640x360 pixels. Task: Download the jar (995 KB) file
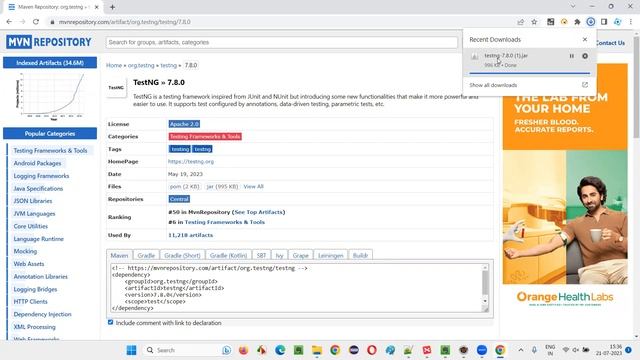(x=222, y=187)
